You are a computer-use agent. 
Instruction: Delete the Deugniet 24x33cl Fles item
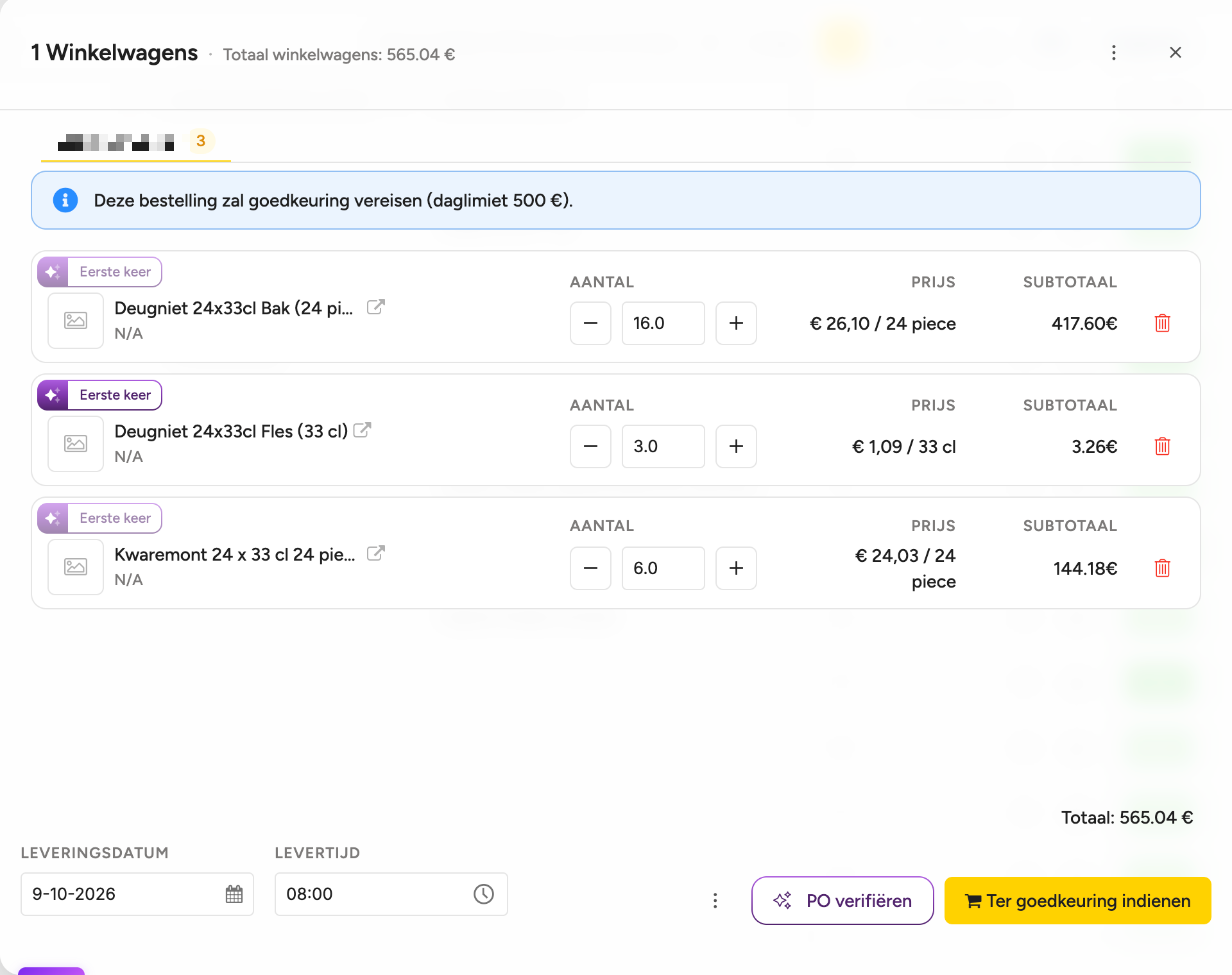point(1162,446)
